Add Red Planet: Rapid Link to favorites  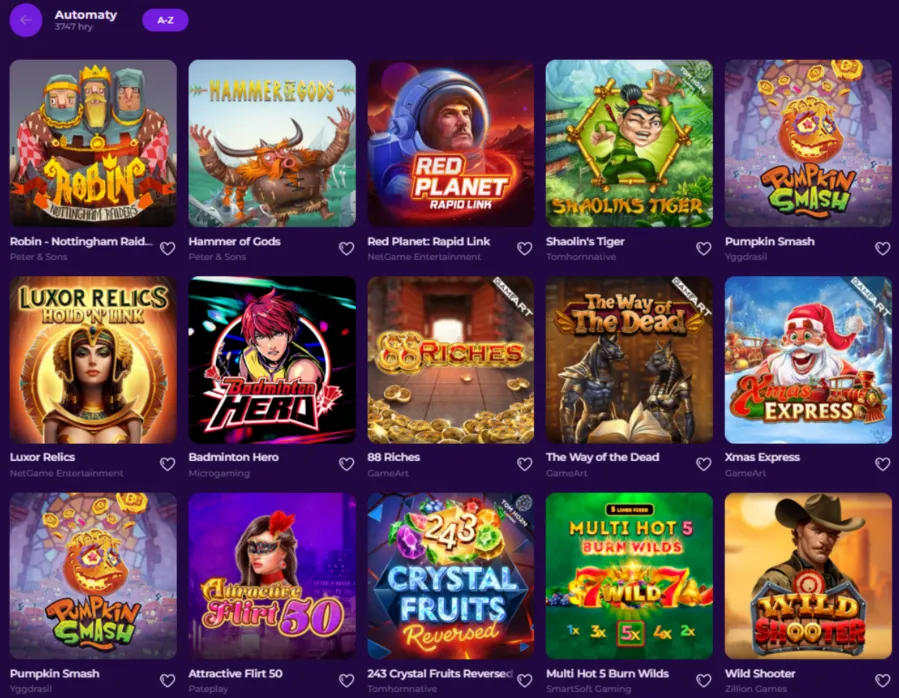tap(525, 248)
